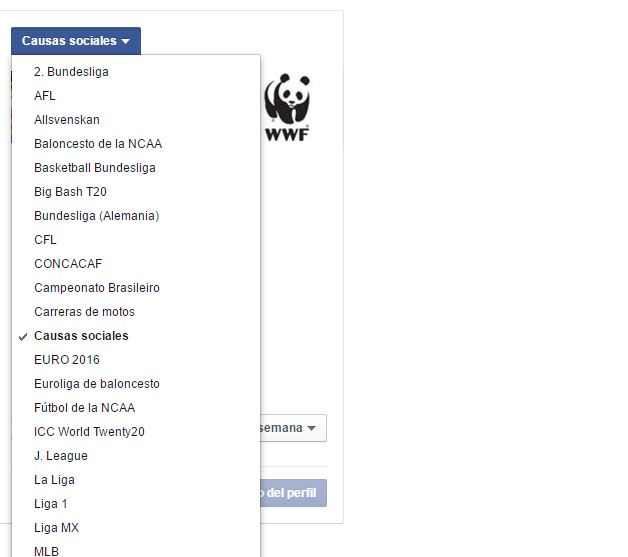Screen dimensions: 628x557
Task: Click the checkmark beside Causas sociales
Action: (x=23, y=336)
